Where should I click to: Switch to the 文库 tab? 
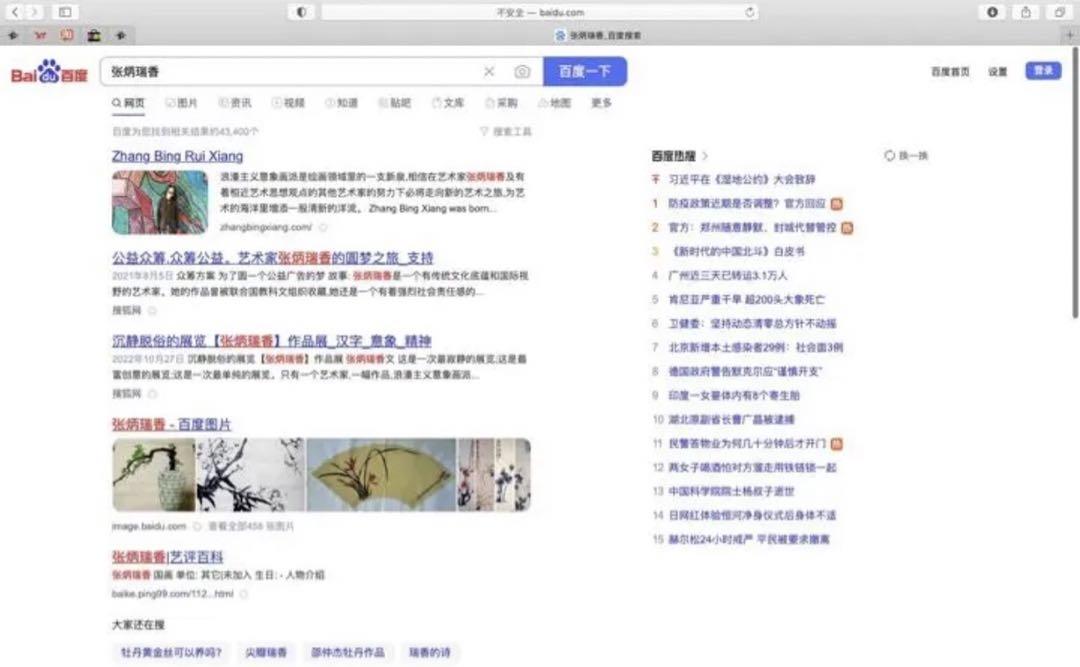pos(448,103)
